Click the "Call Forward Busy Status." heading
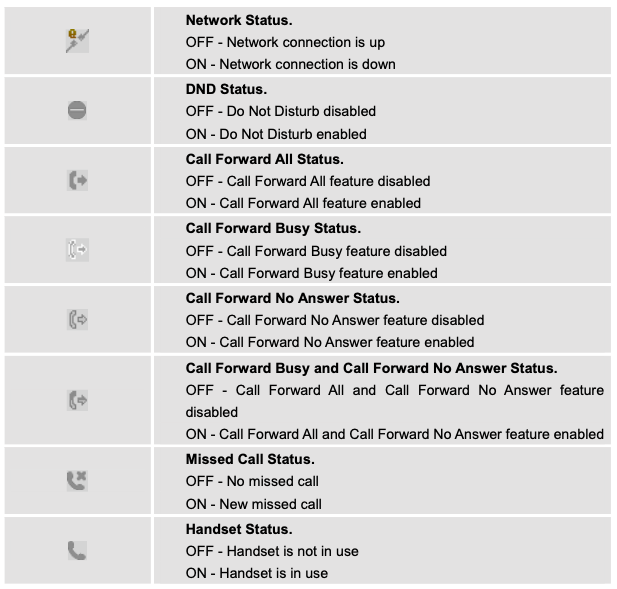Screen dimensions: 617x589 pyautogui.click(x=273, y=229)
